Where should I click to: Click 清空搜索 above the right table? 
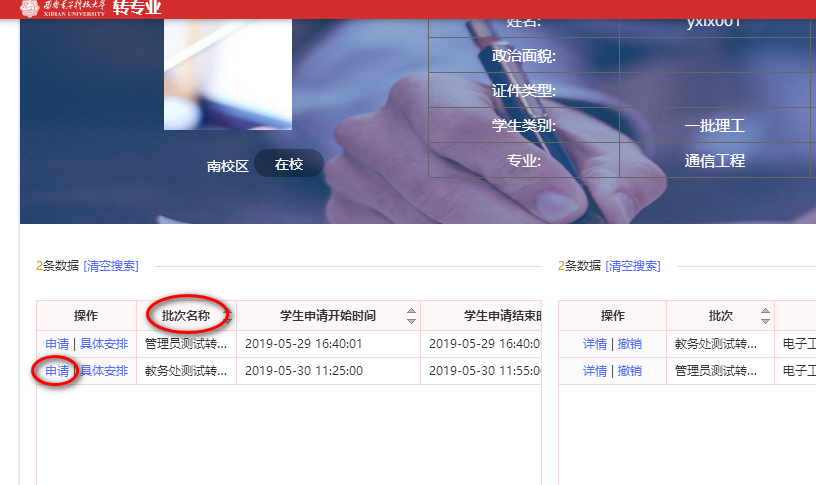pos(633,266)
